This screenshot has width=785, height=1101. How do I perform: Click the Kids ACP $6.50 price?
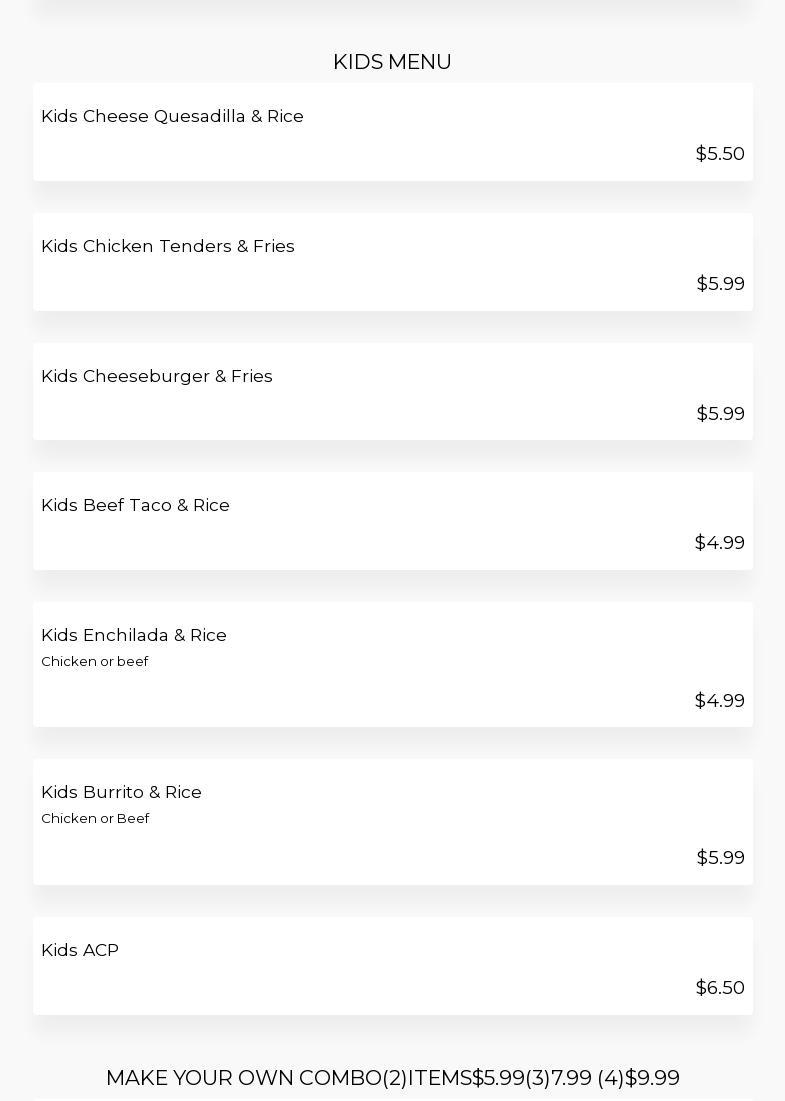720,988
